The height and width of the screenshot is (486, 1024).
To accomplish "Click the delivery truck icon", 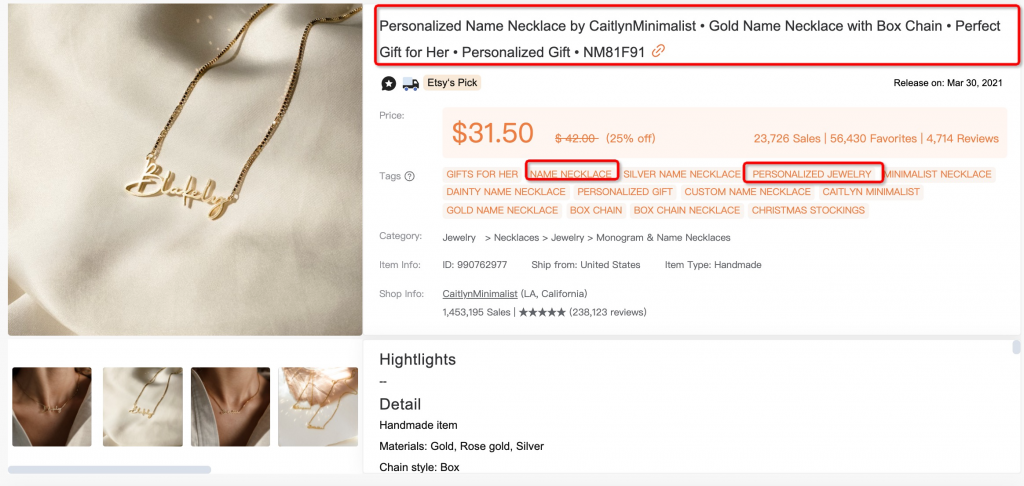I will click(409, 83).
